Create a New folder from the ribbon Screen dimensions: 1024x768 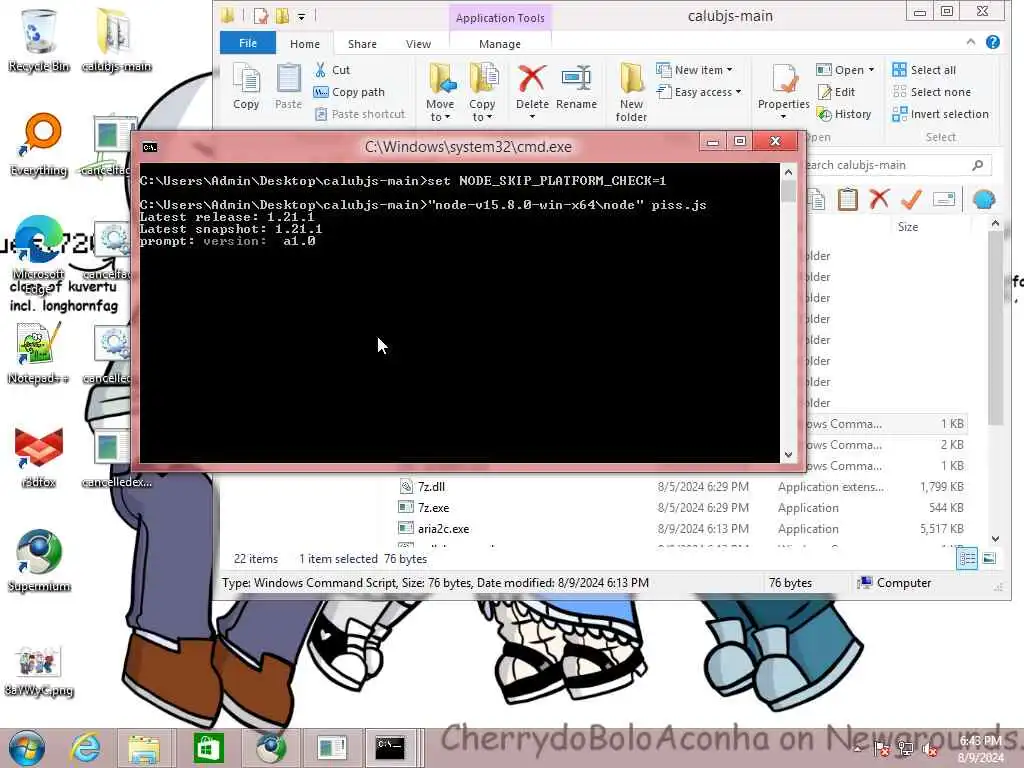pyautogui.click(x=631, y=93)
